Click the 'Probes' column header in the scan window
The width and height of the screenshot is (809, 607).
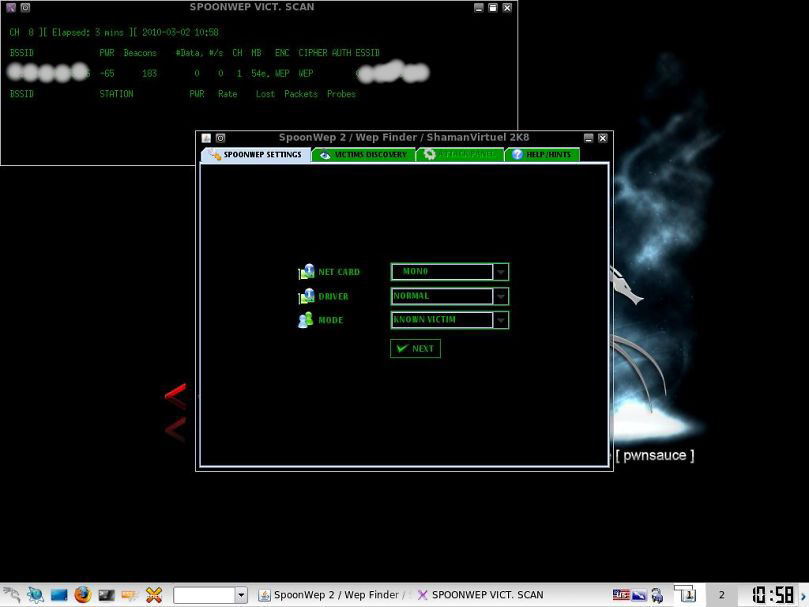[x=341, y=94]
